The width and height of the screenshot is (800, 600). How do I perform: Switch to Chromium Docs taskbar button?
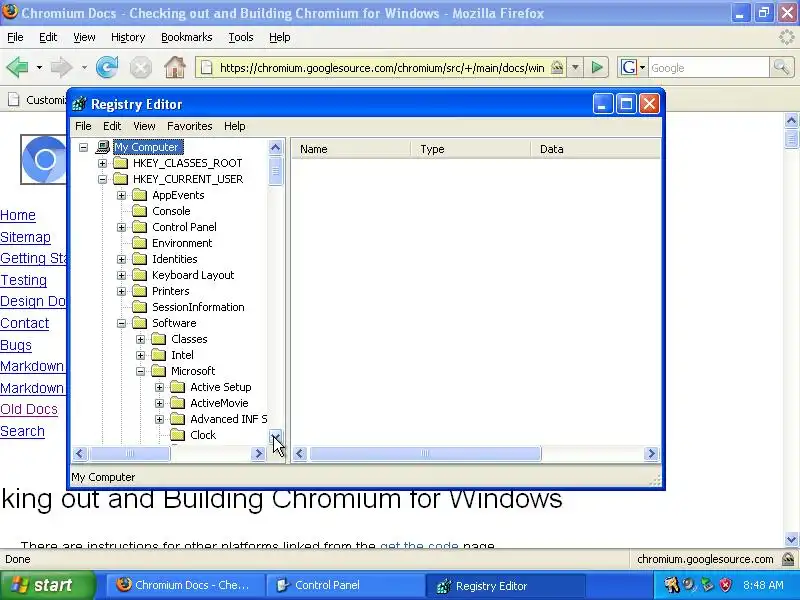(x=184, y=585)
